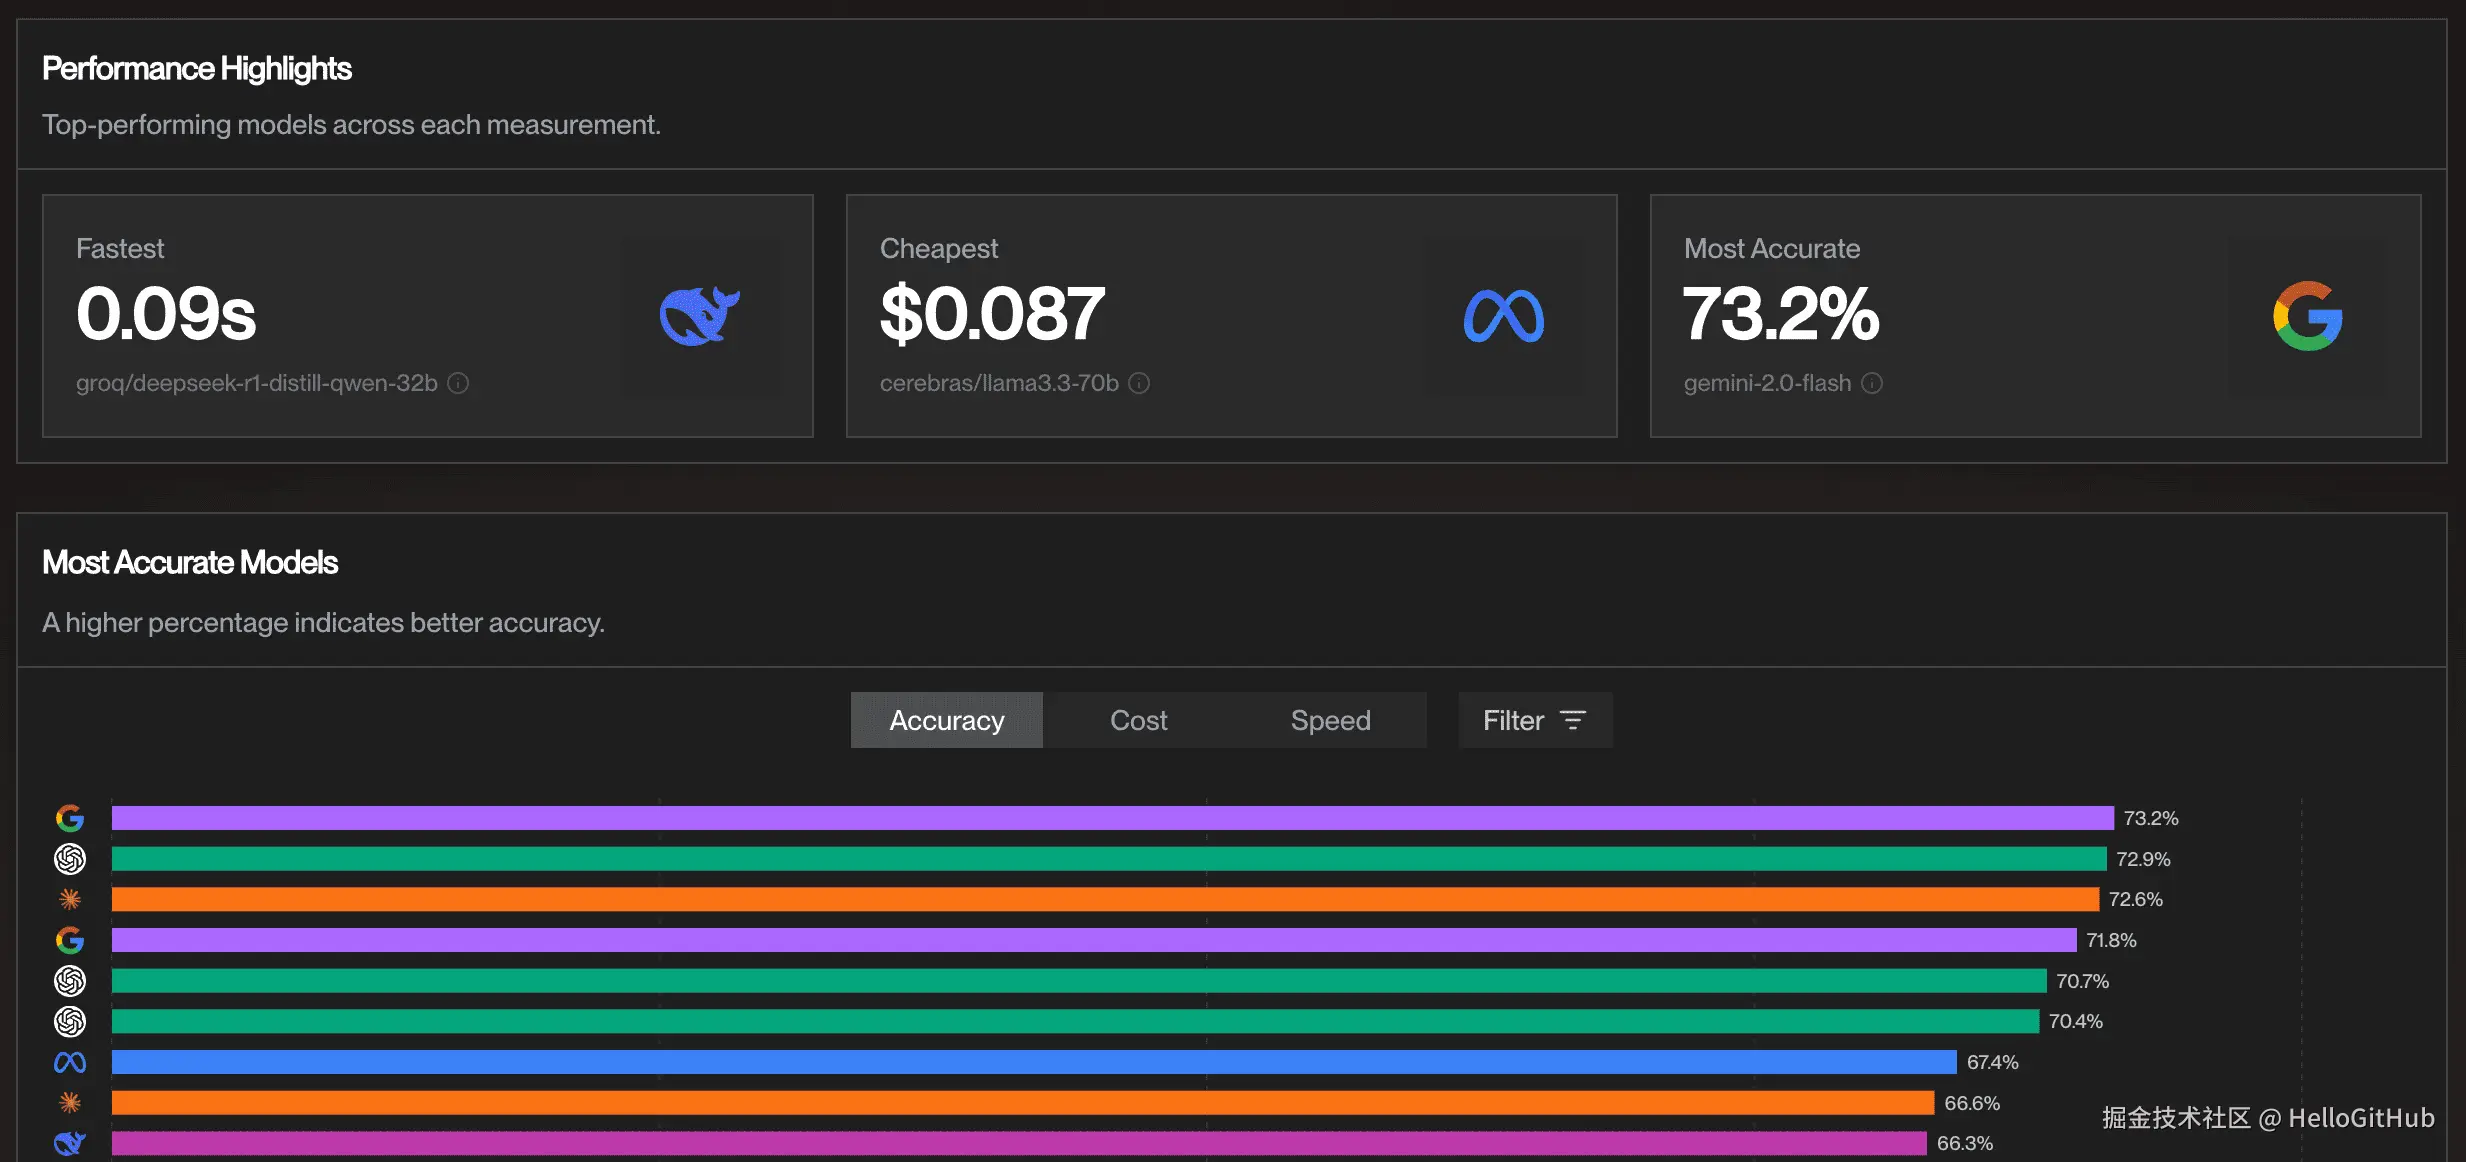Switch to the Speed tab
Viewport: 2466px width, 1162px height.
tap(1330, 721)
